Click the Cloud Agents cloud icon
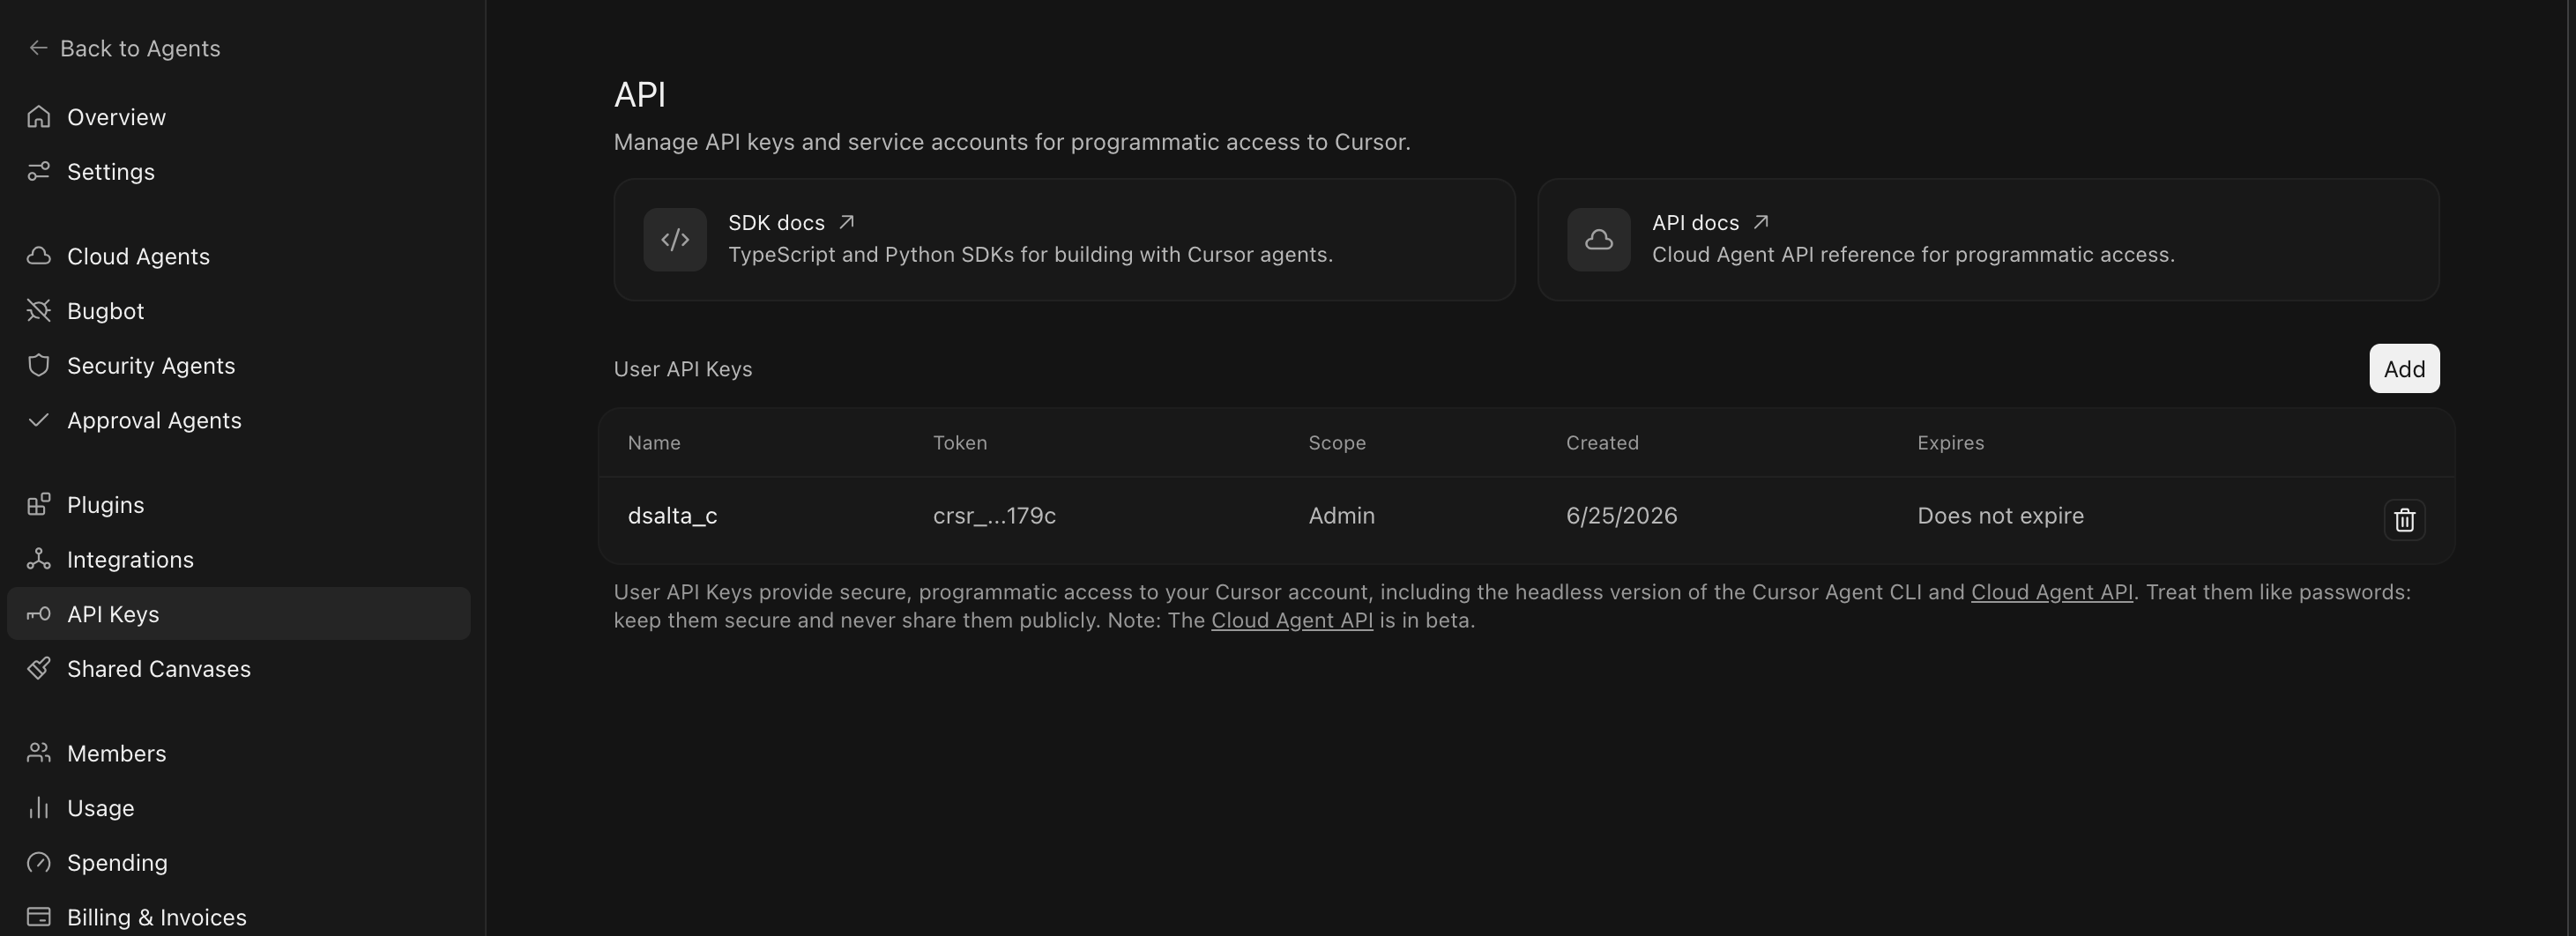This screenshot has width=2576, height=936. click(x=38, y=256)
